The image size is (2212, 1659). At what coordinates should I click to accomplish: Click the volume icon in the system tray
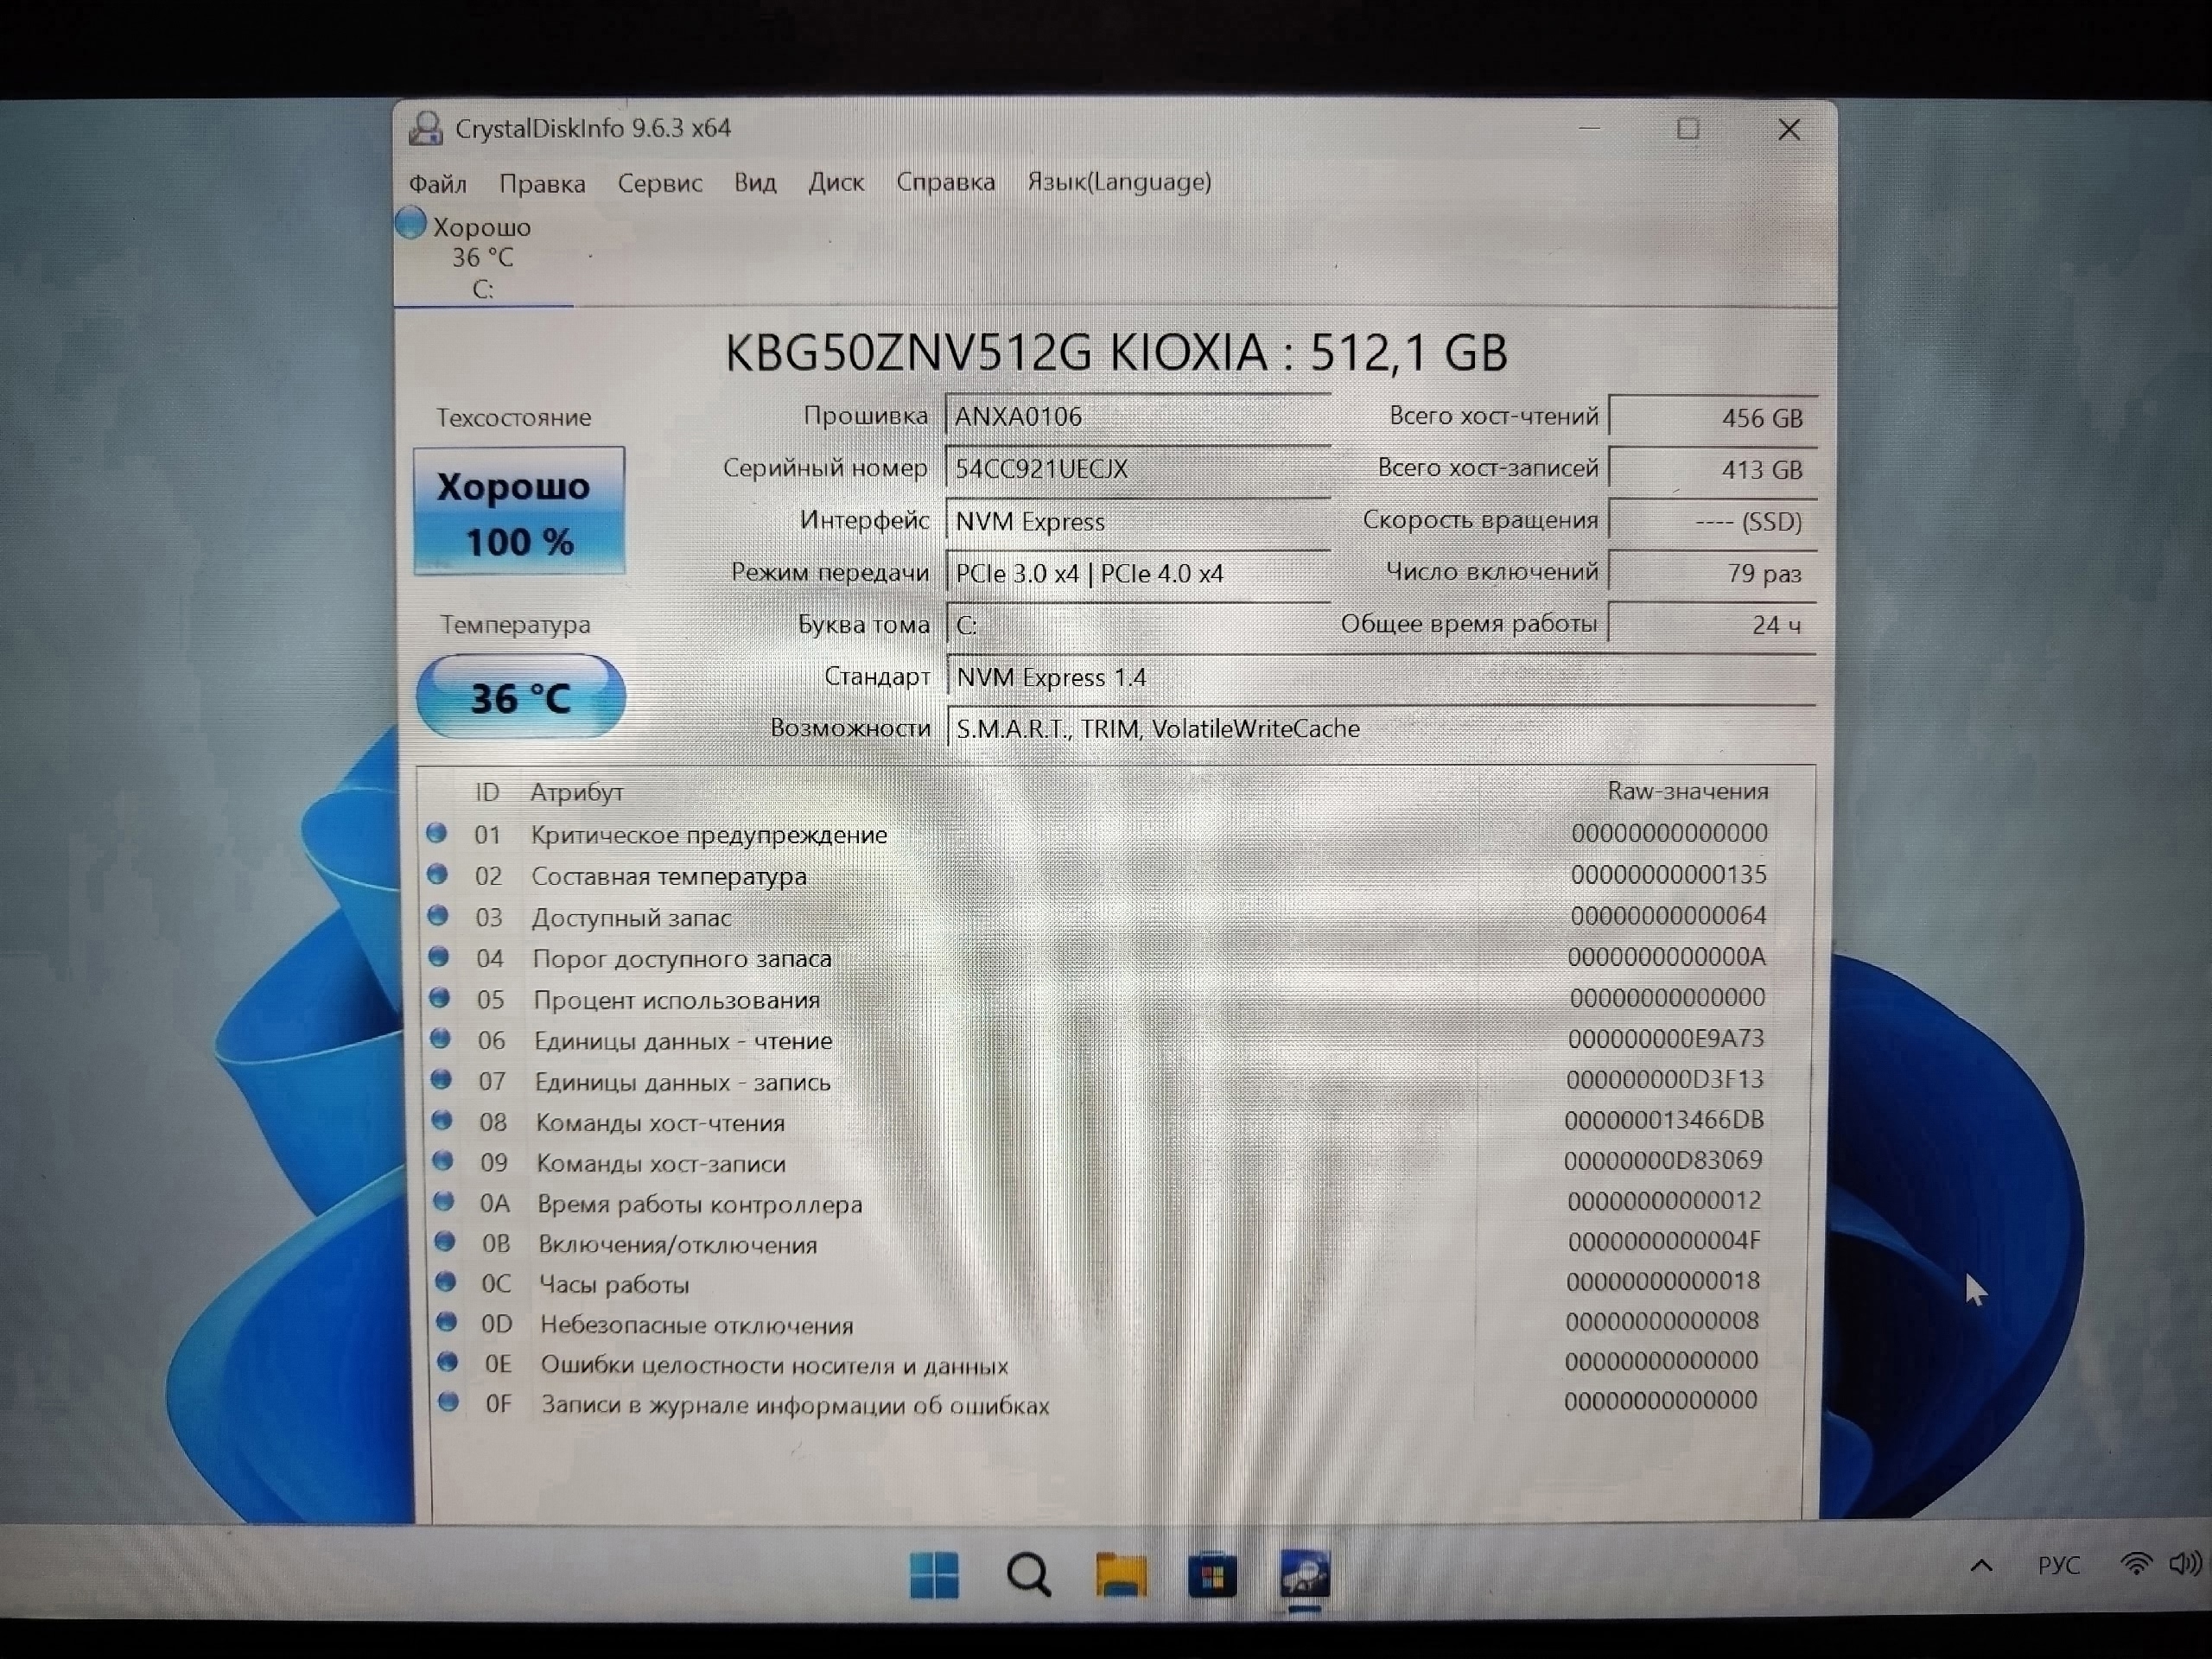(2185, 1565)
